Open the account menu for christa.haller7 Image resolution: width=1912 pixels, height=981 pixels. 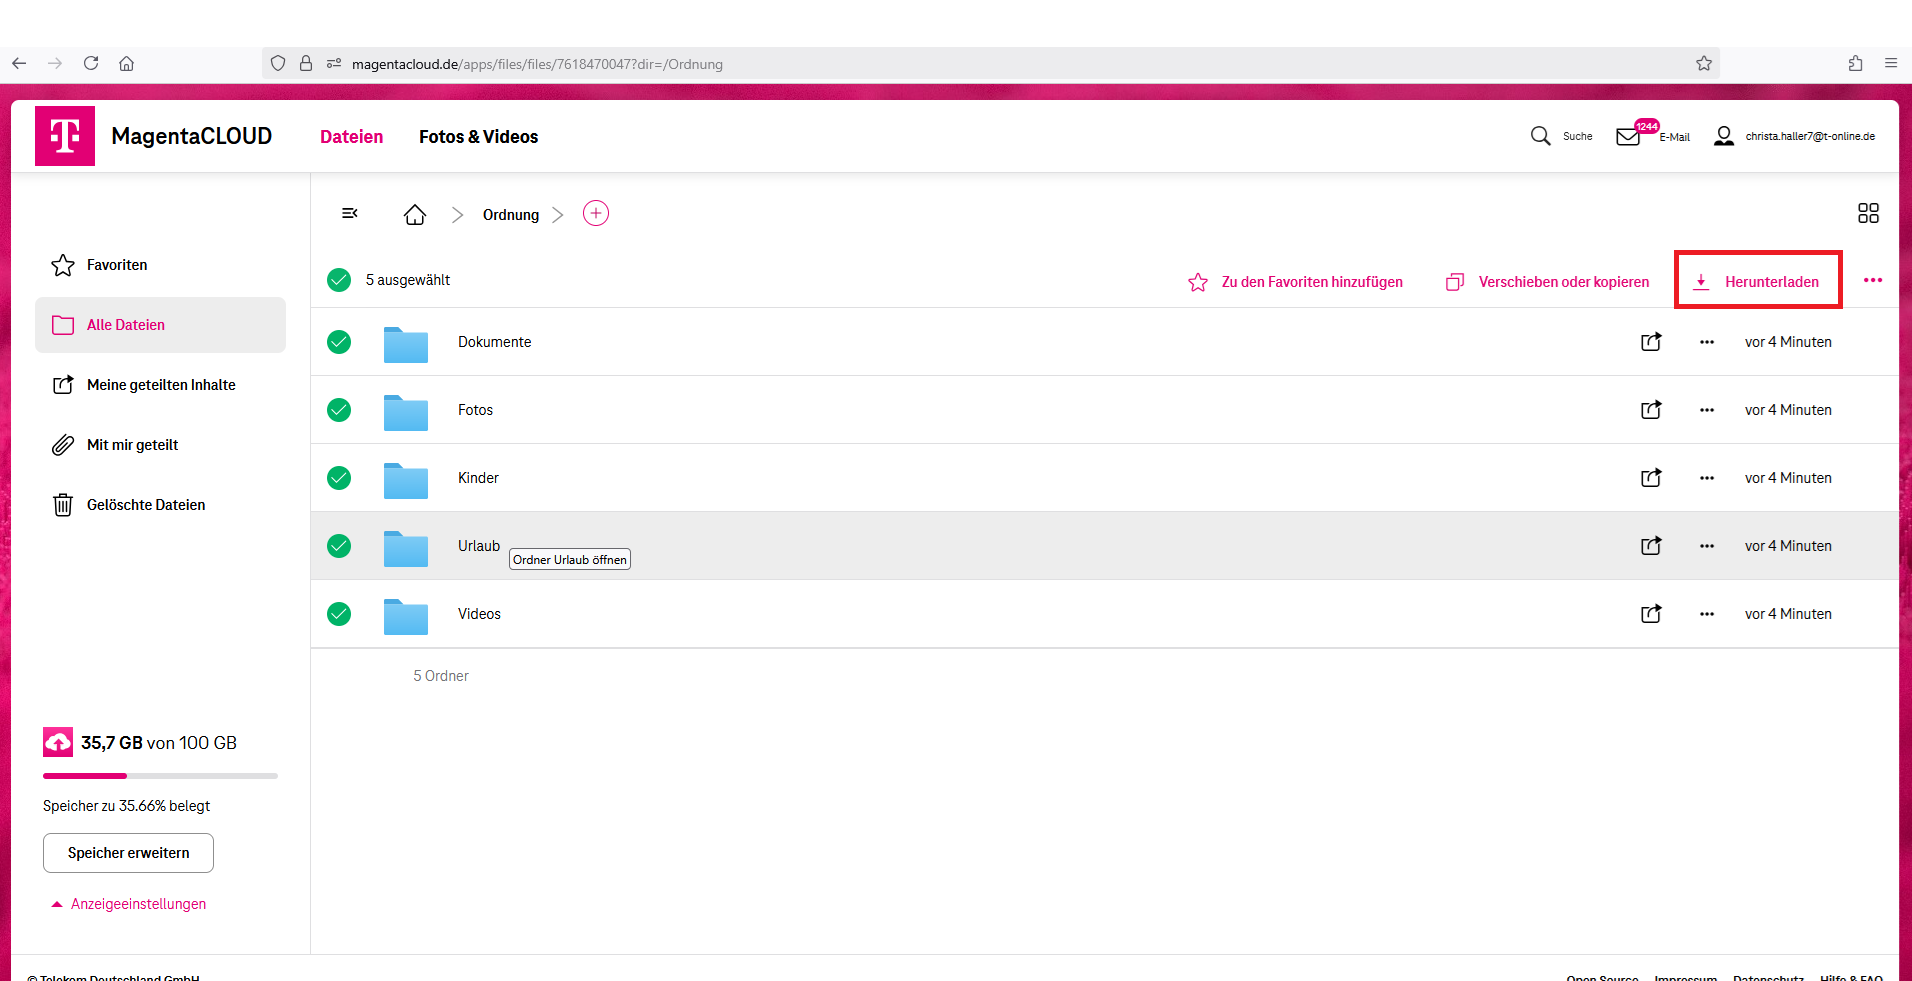[1723, 136]
